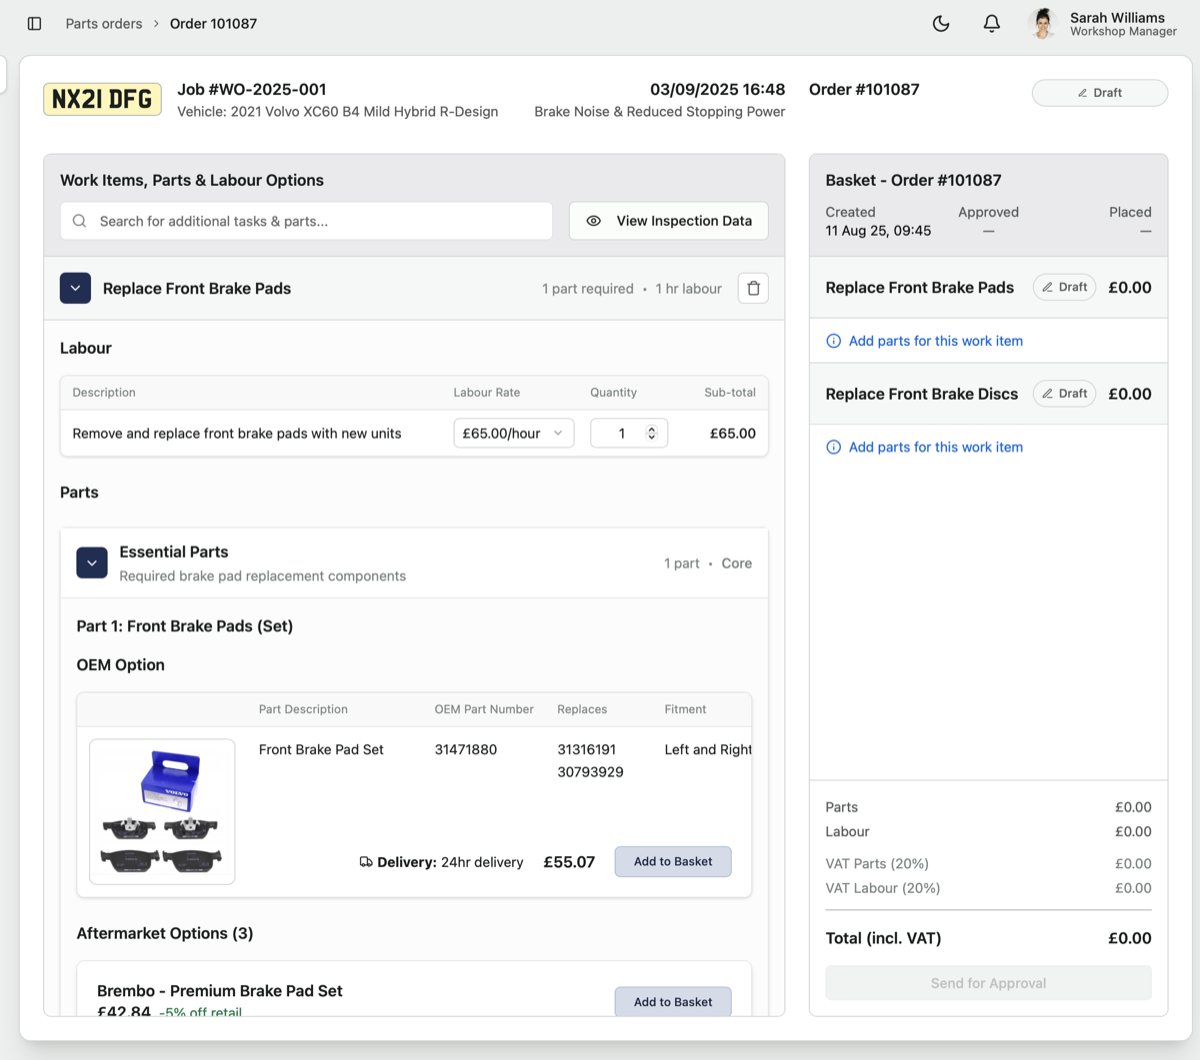Image resolution: width=1200 pixels, height=1060 pixels.
Task: Adjust the labour quantity stepper arrows
Action: tap(652, 433)
